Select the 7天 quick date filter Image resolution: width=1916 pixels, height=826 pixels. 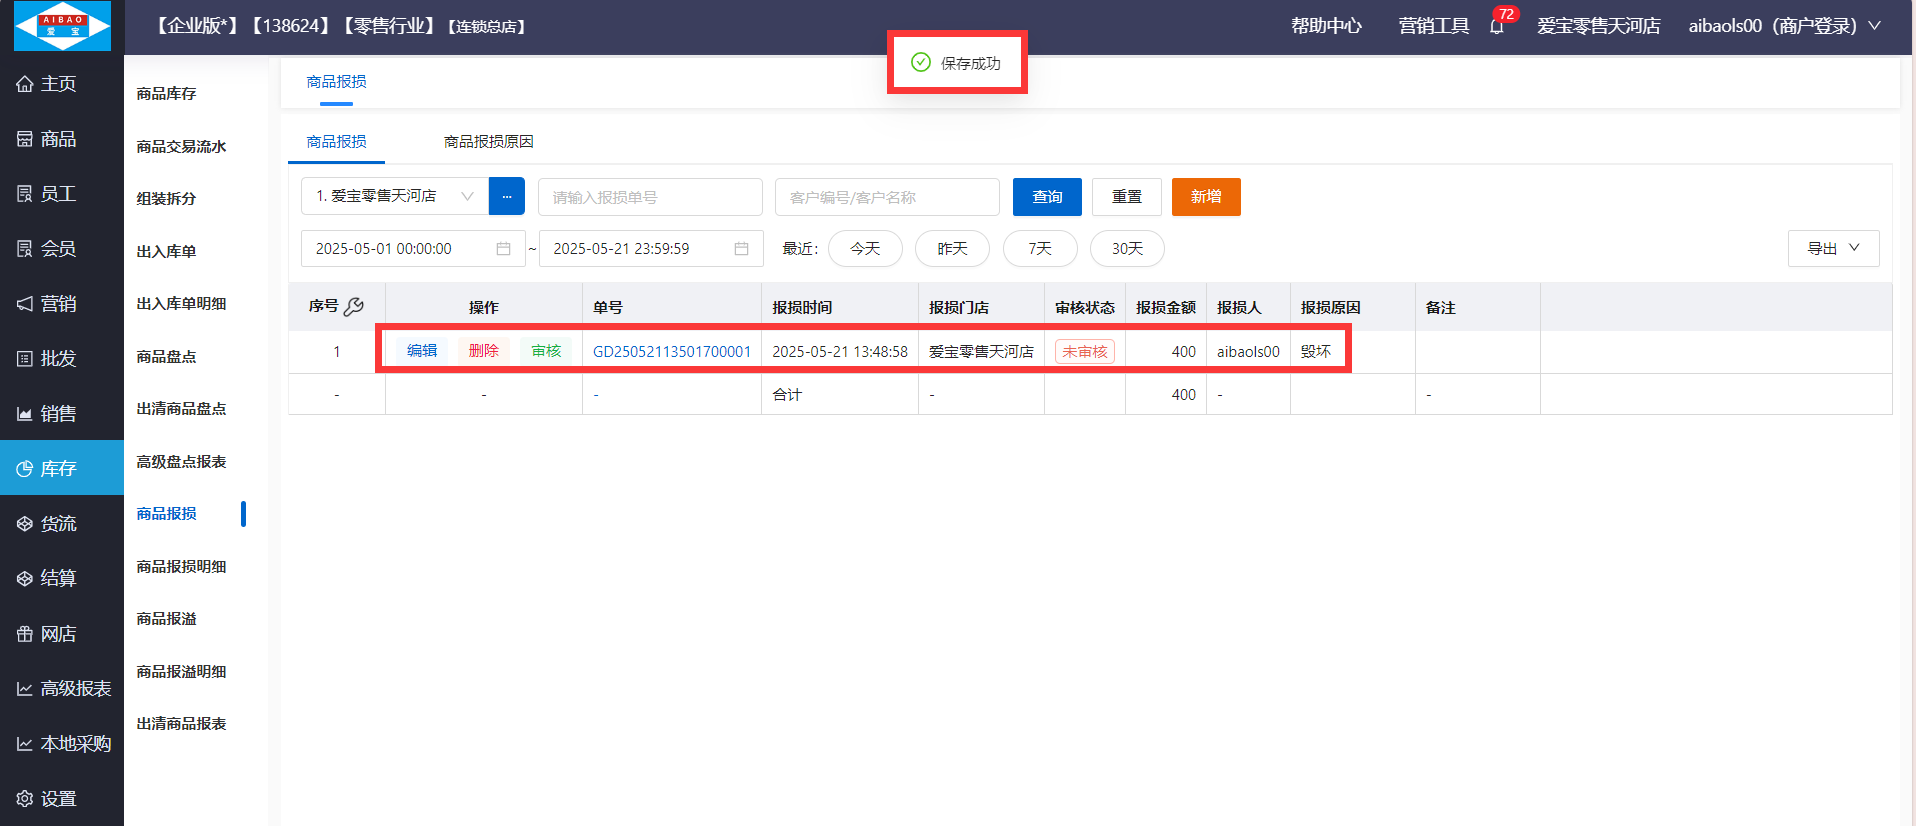(x=1040, y=249)
